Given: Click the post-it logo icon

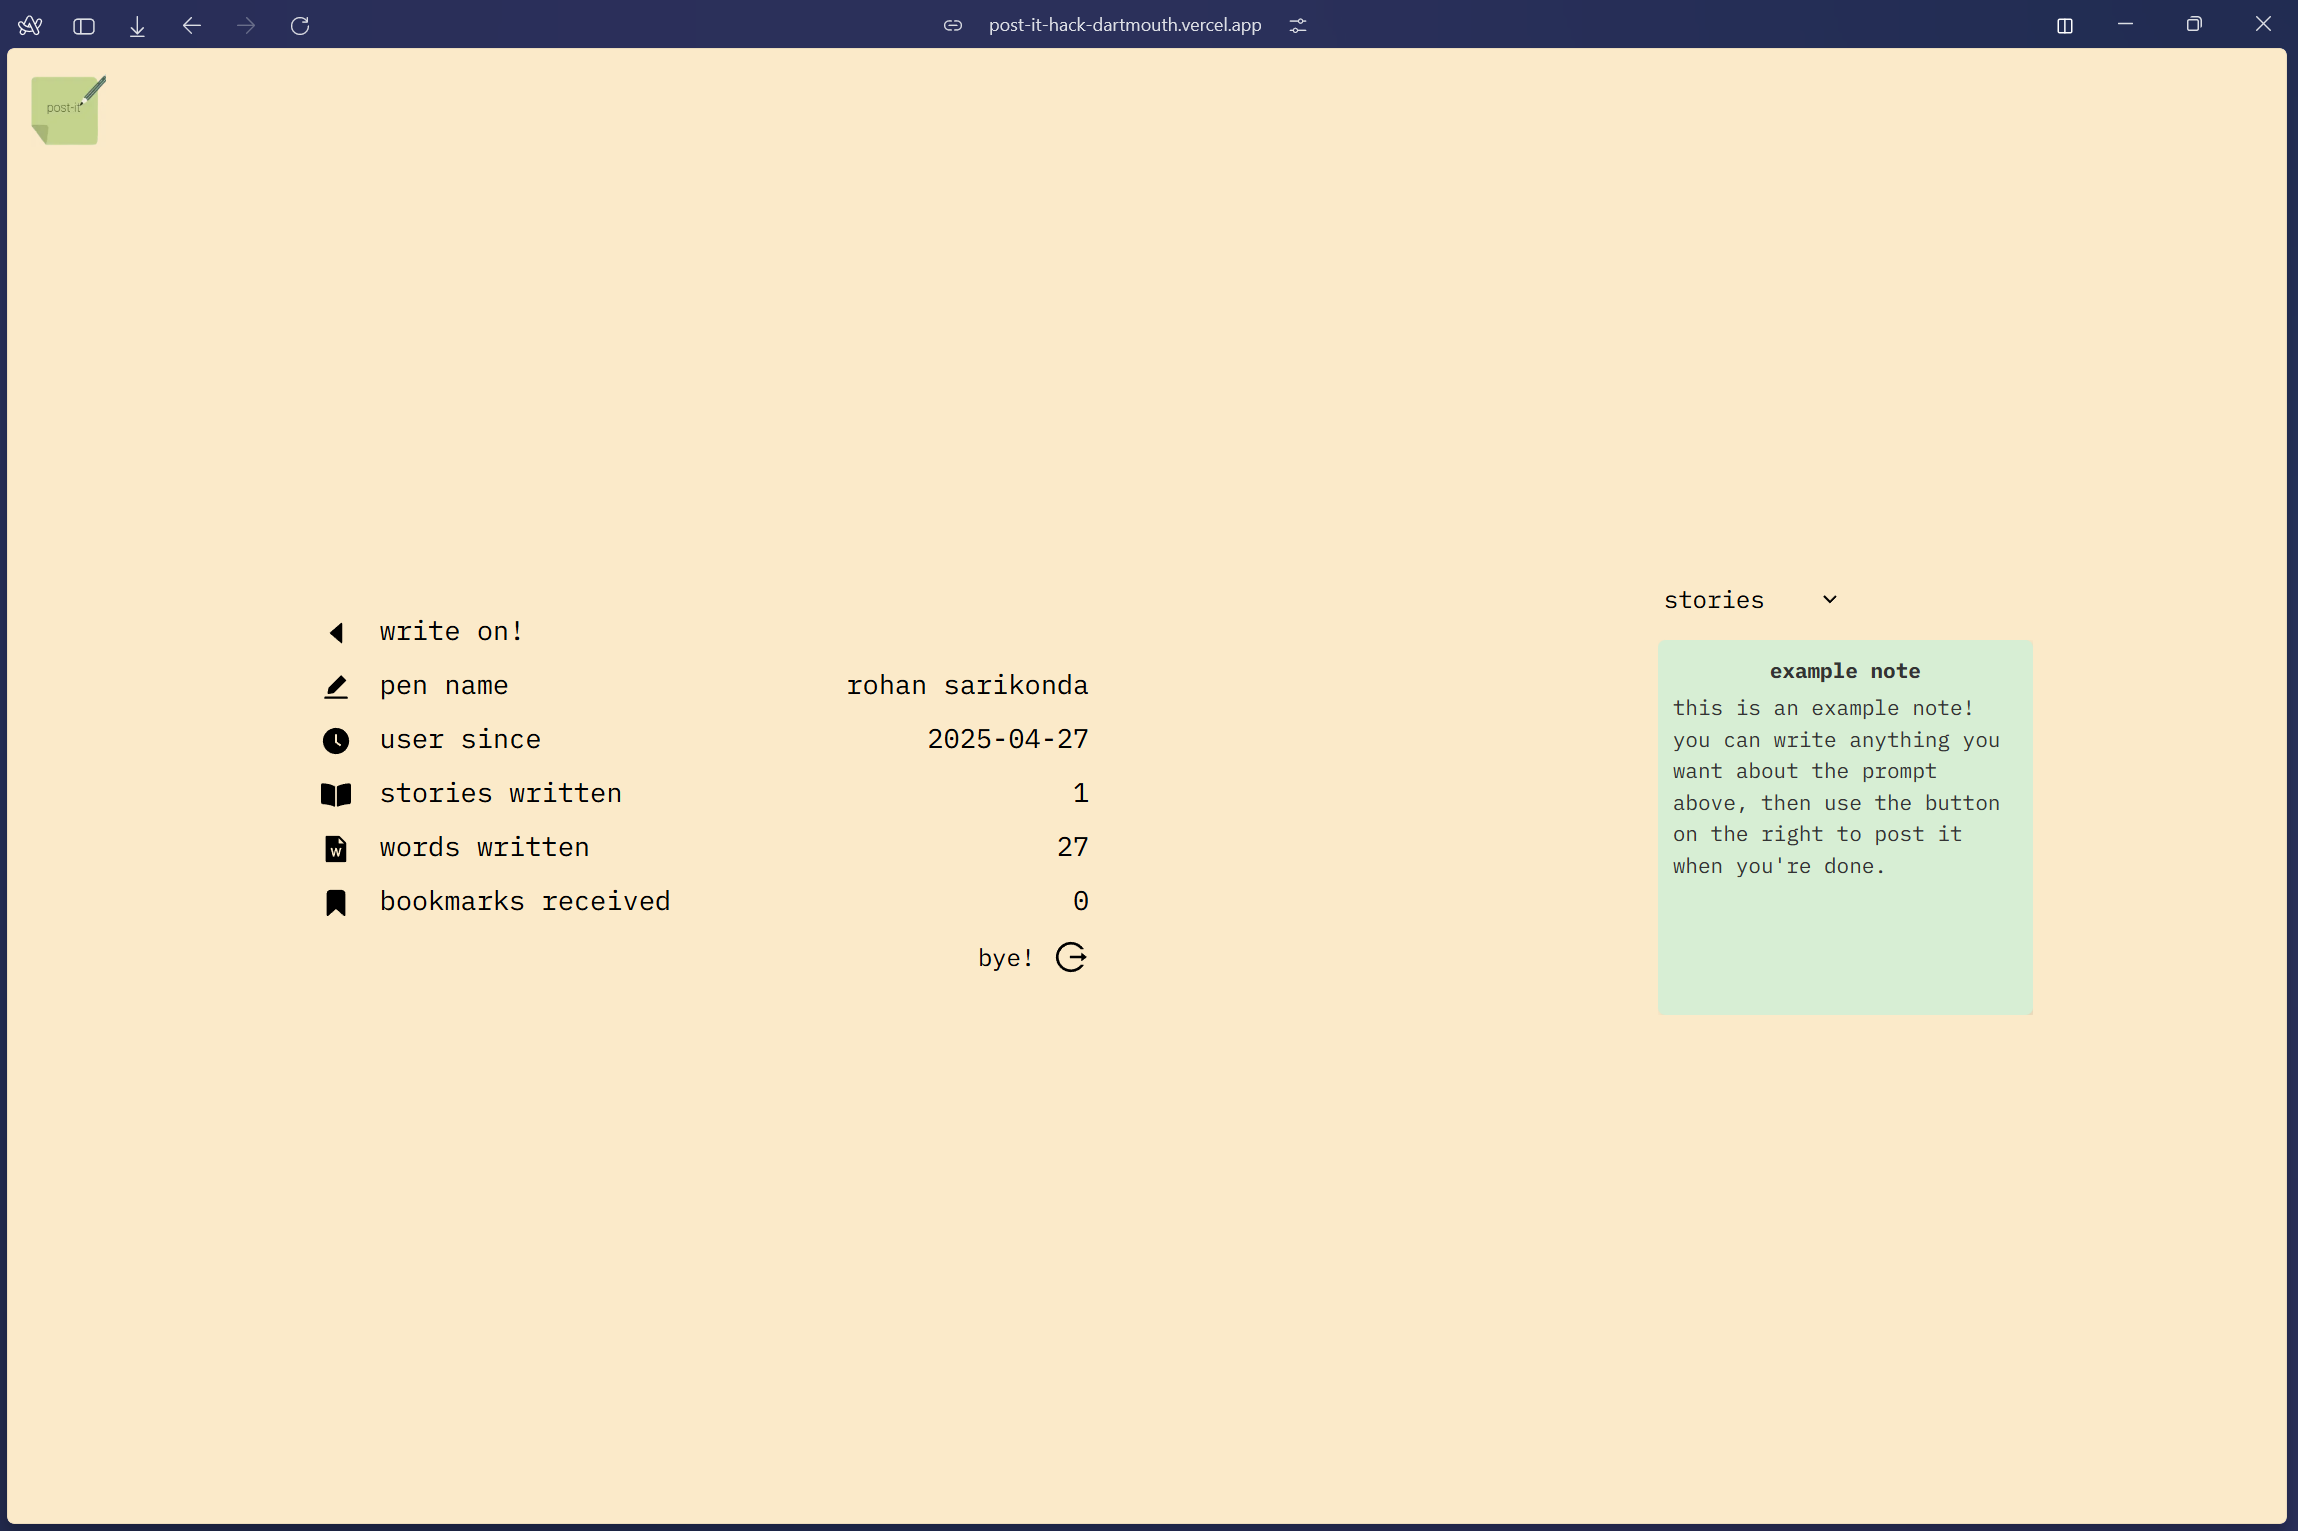Looking at the screenshot, I should point(66,110).
